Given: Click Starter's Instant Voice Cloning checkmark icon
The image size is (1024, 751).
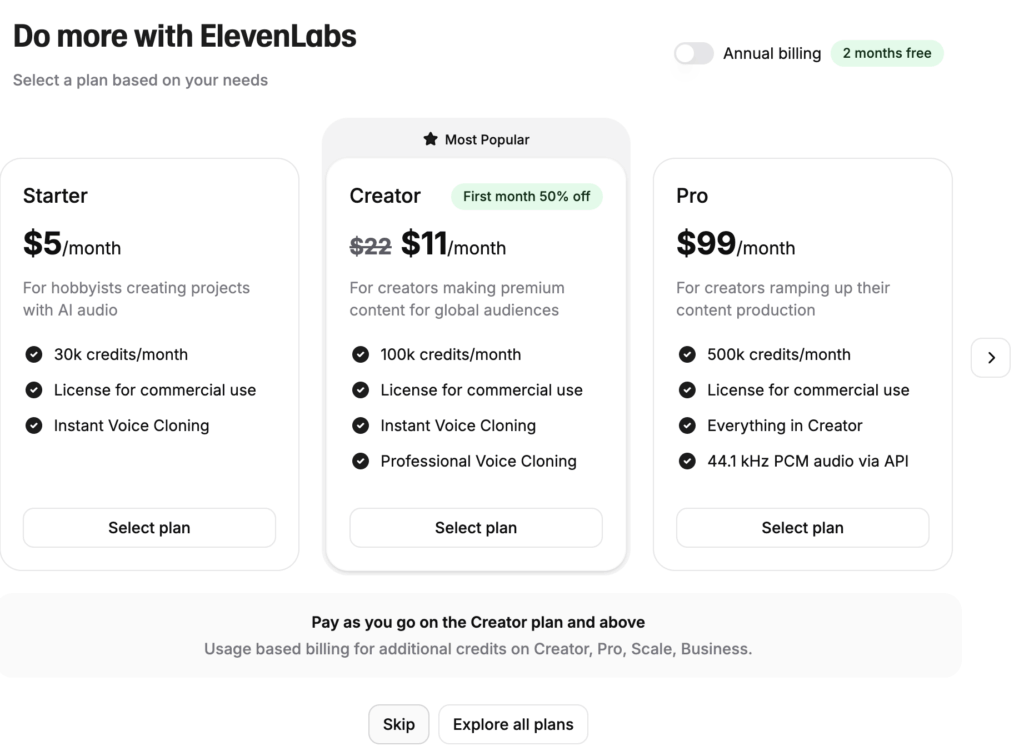Looking at the screenshot, I should coord(34,425).
